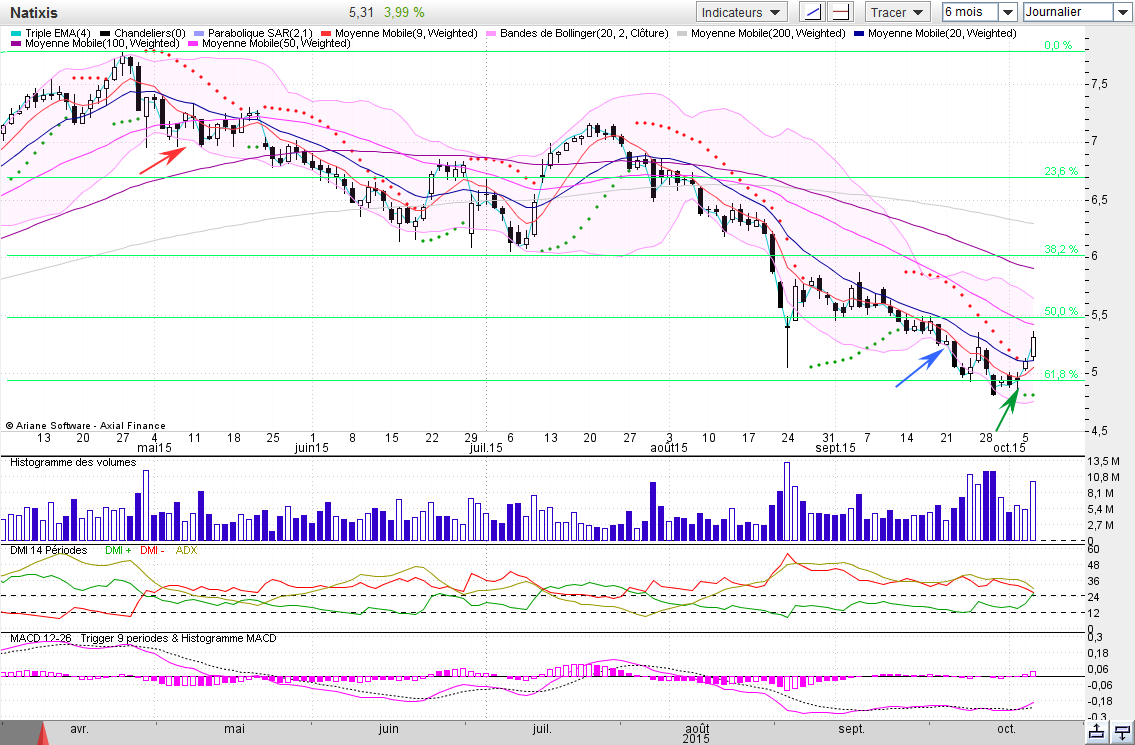Click oct. on the bottom timeline
Image resolution: width=1135 pixels, height=745 pixels.
pyautogui.click(x=1006, y=728)
